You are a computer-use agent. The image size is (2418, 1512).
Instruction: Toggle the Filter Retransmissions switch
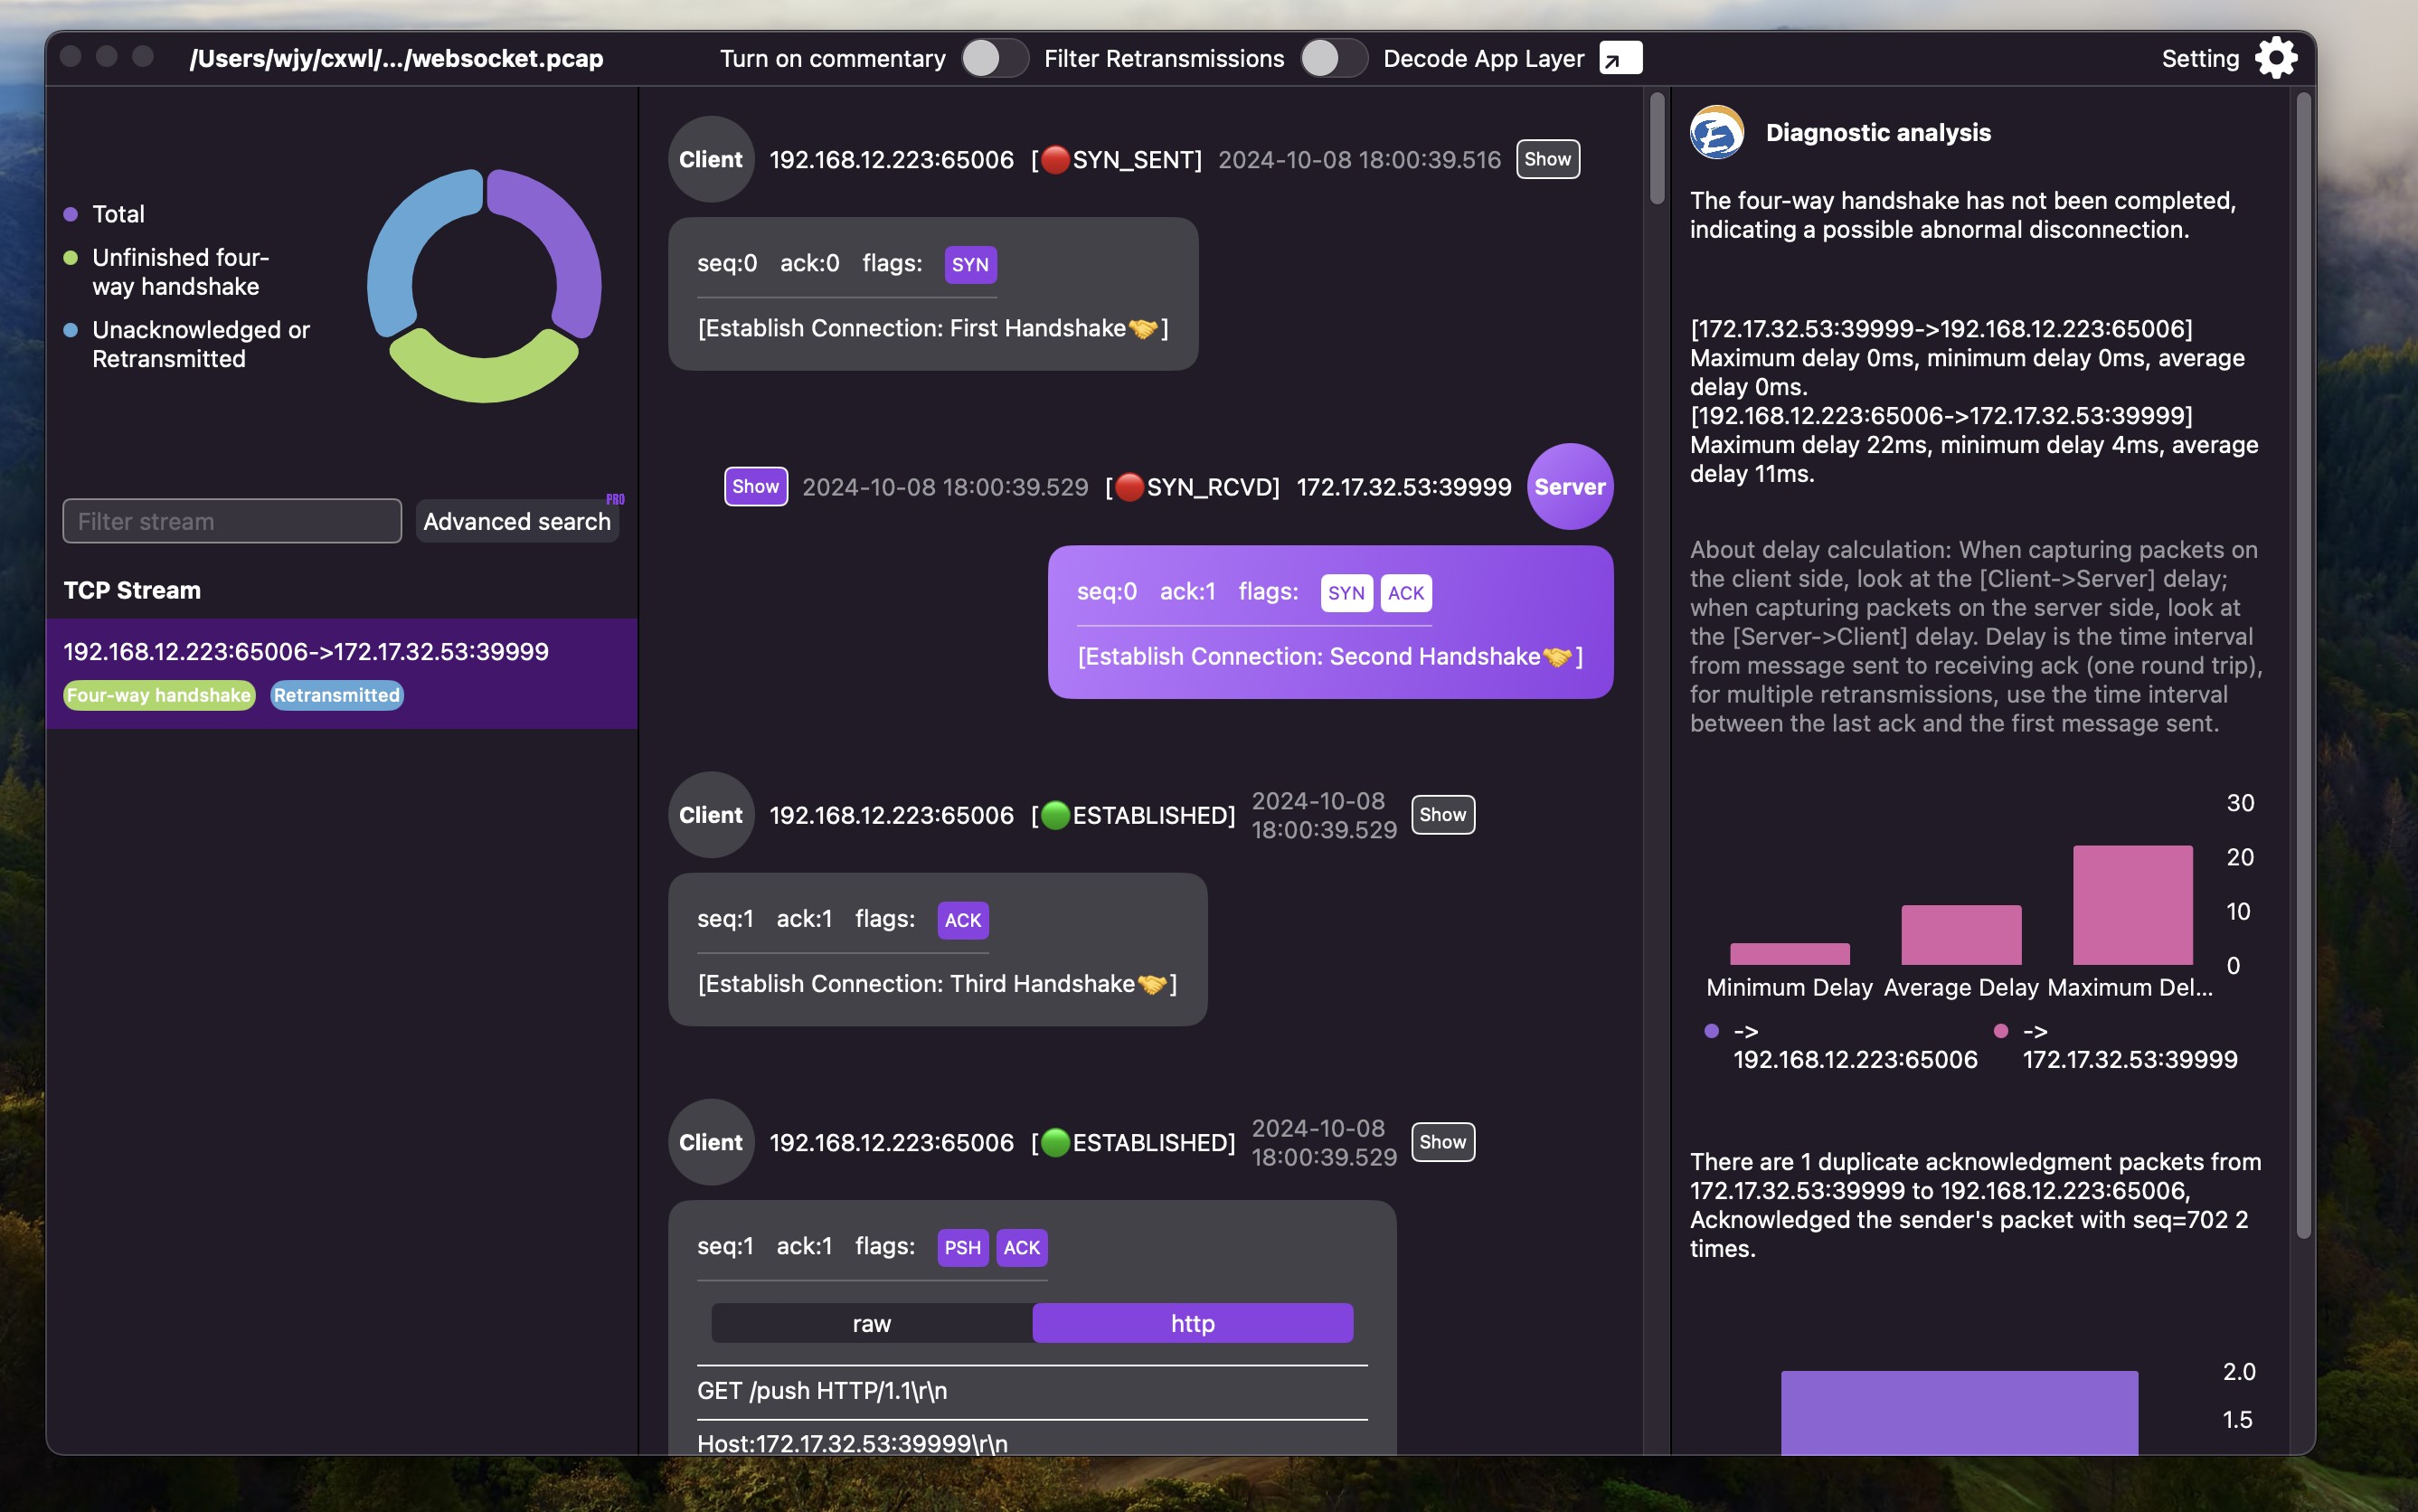(1329, 58)
